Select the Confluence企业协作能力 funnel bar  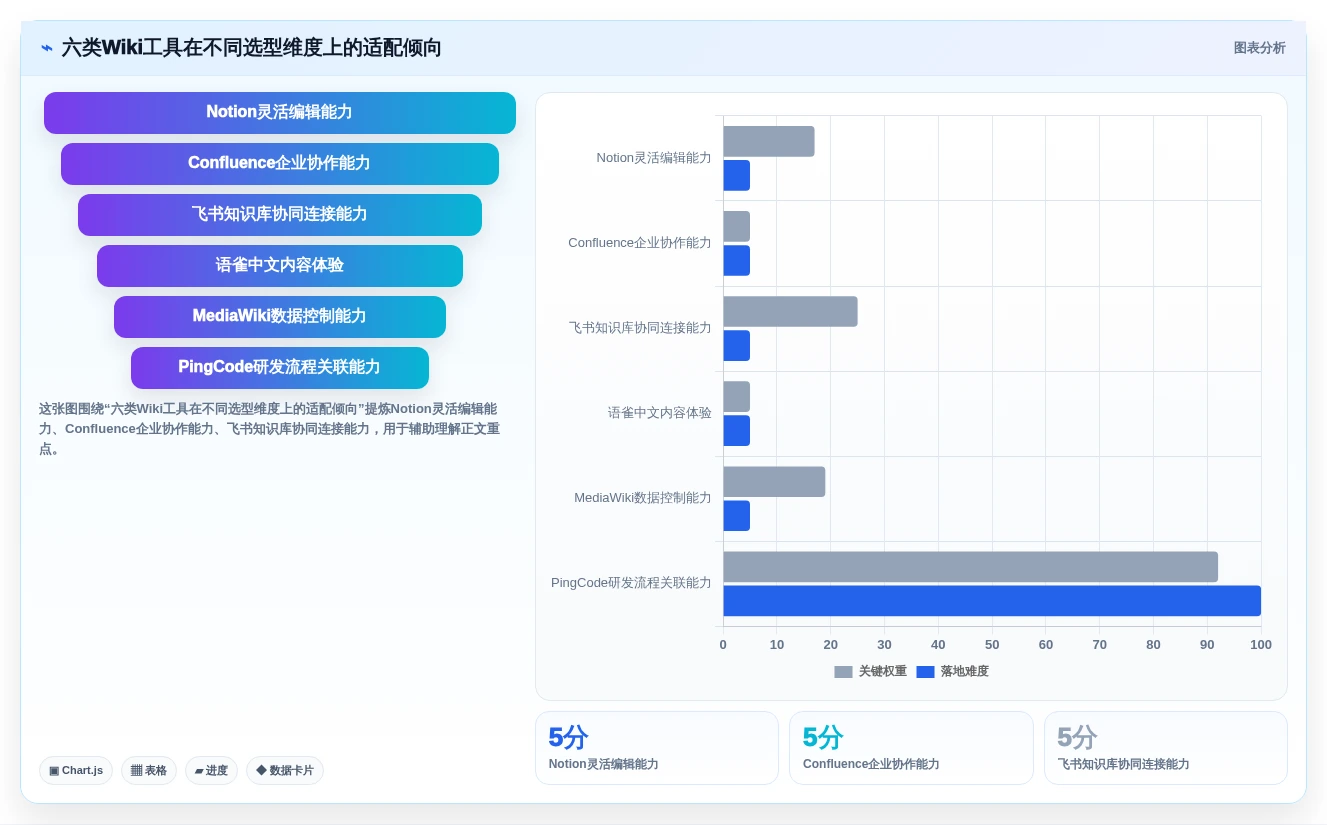[280, 164]
